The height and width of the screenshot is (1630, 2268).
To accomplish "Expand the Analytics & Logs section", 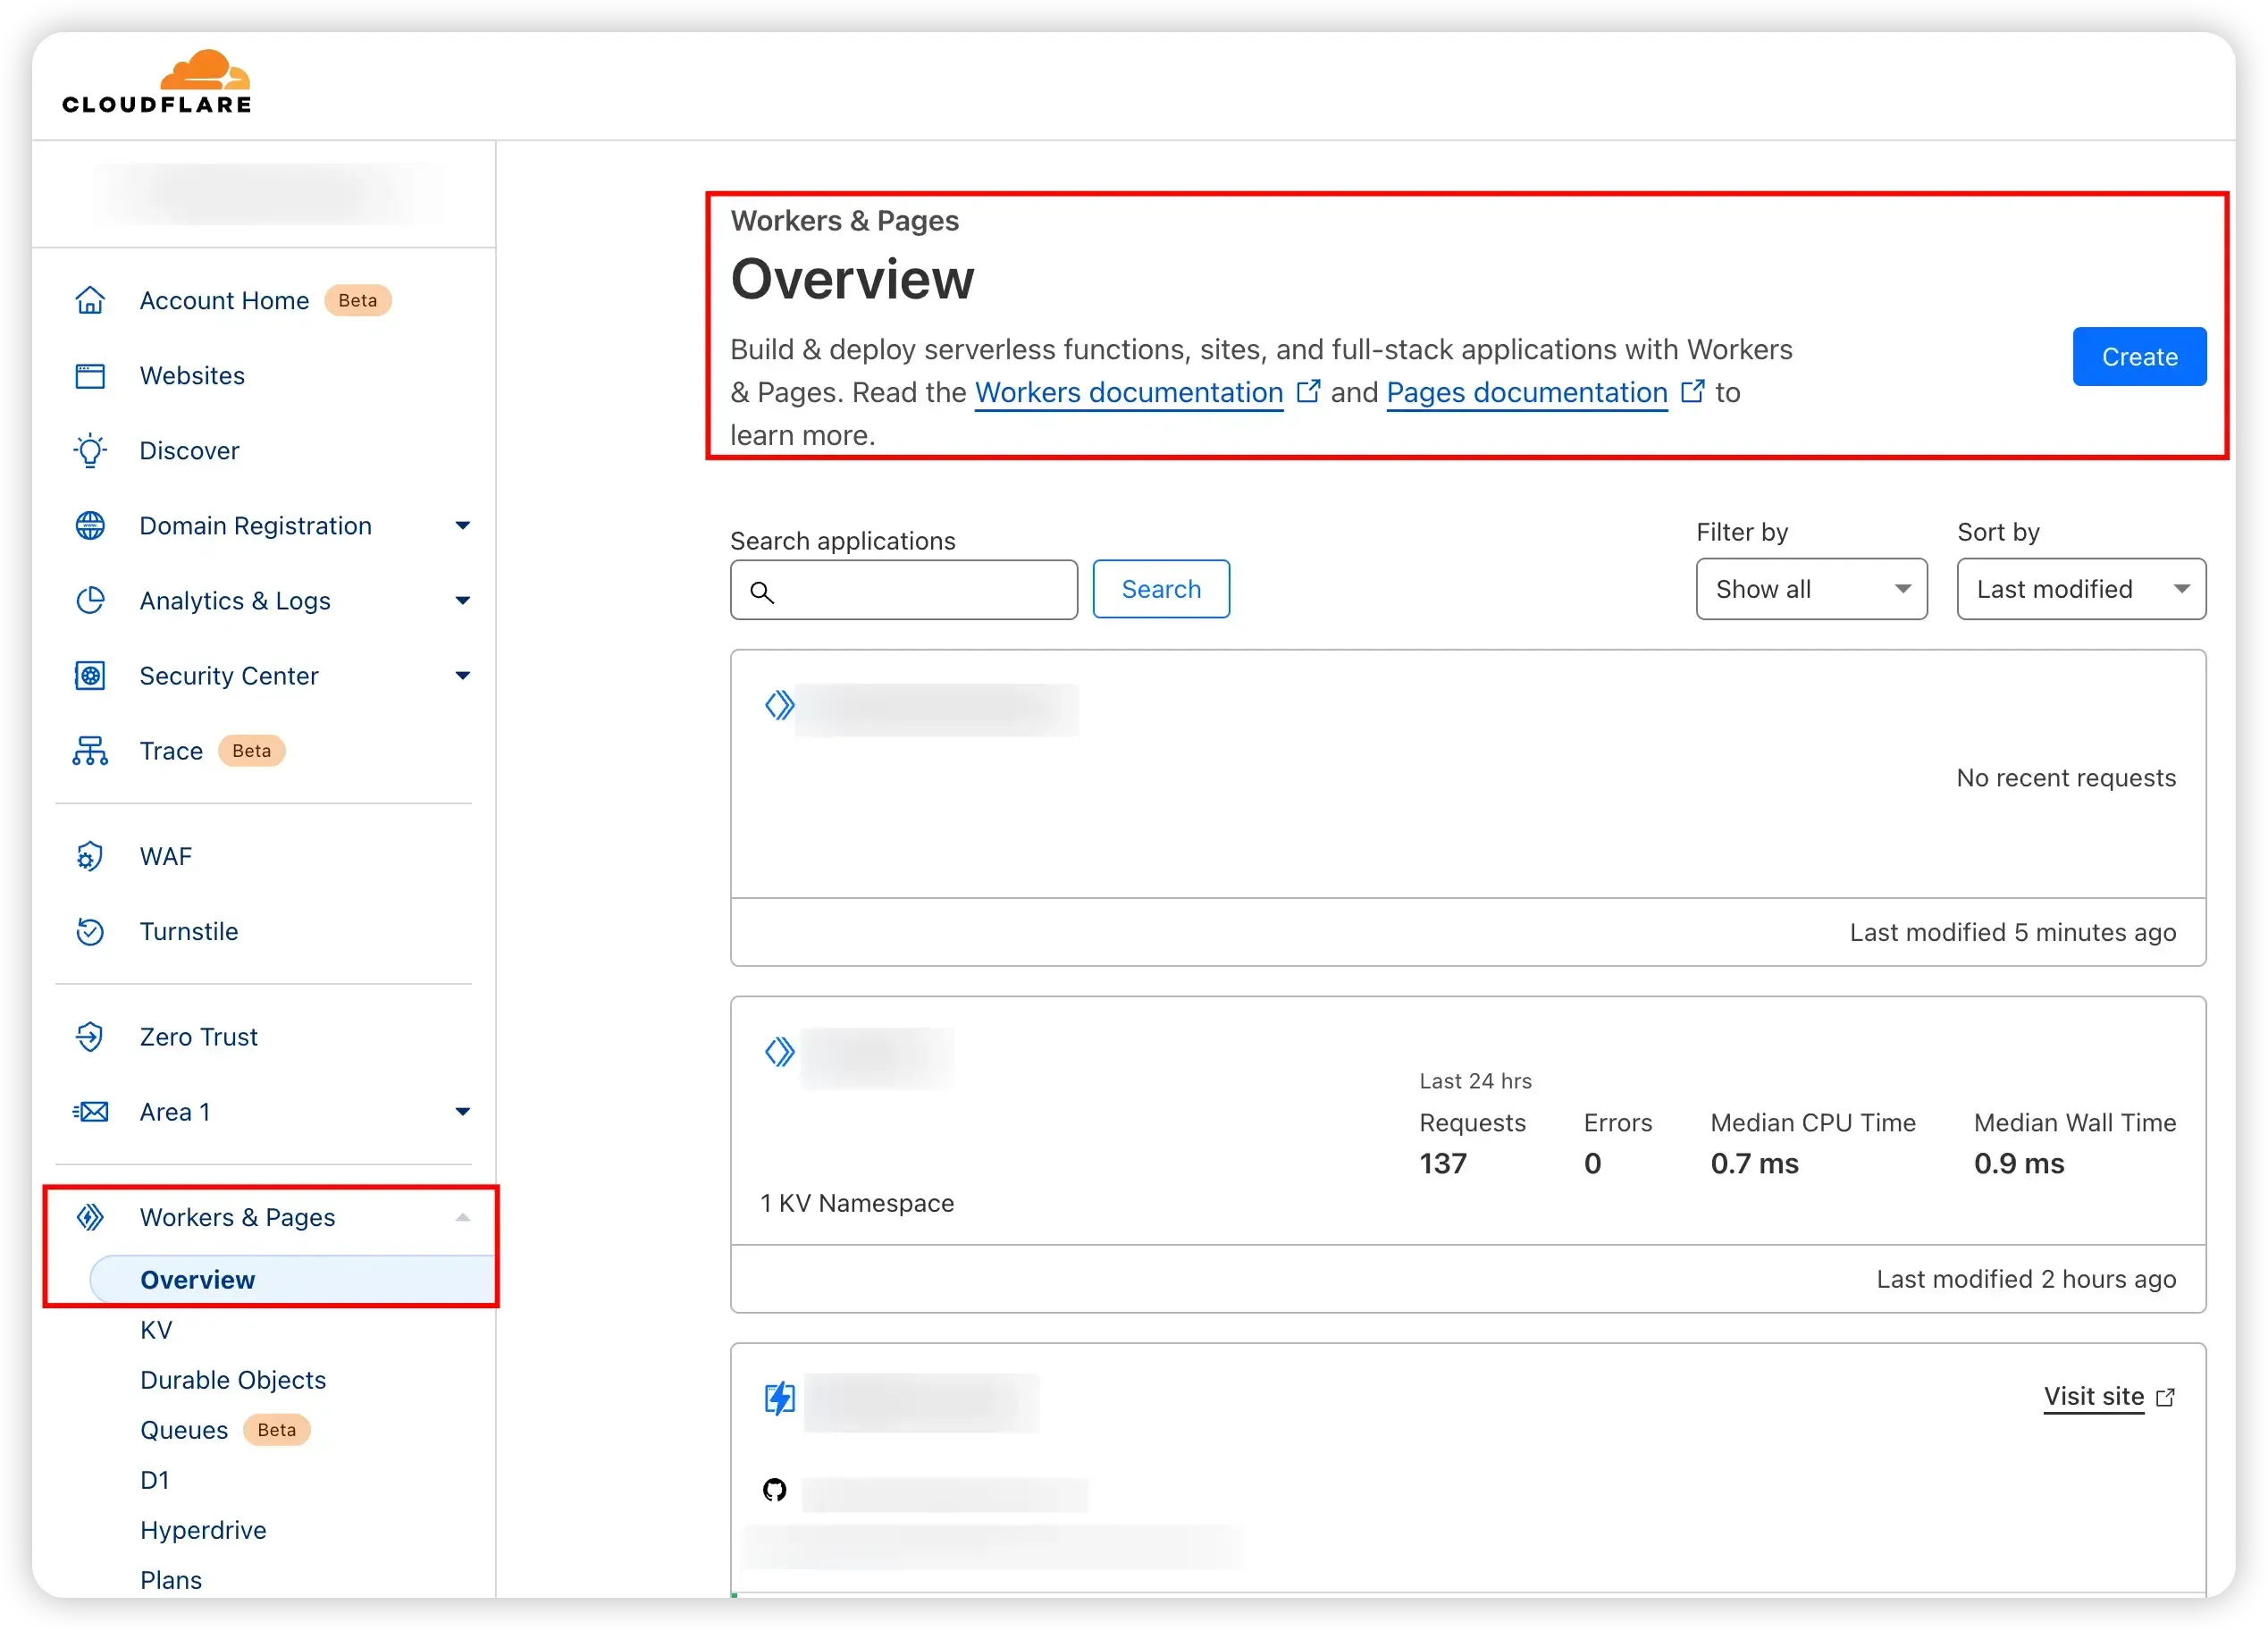I will coord(462,601).
